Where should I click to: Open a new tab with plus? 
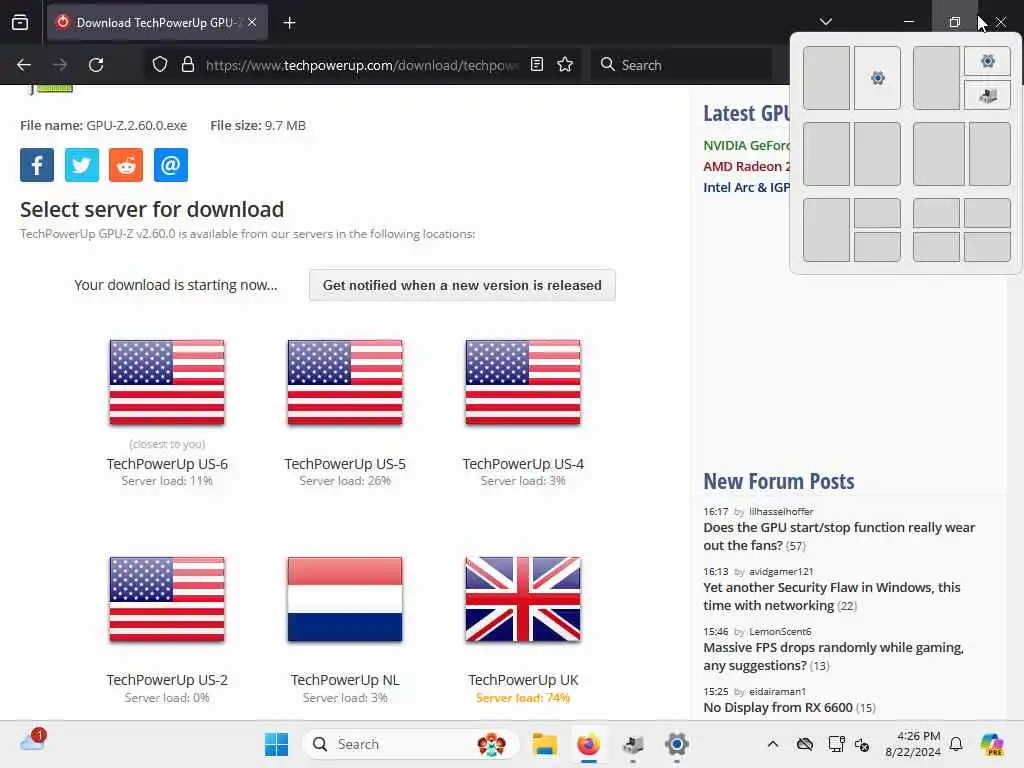[x=289, y=23]
